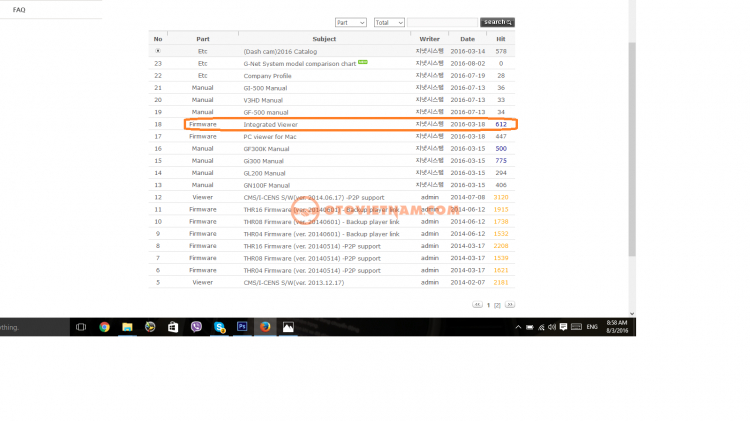
Task: Open the Integrated Viewer firmware link
Action: click(270, 124)
